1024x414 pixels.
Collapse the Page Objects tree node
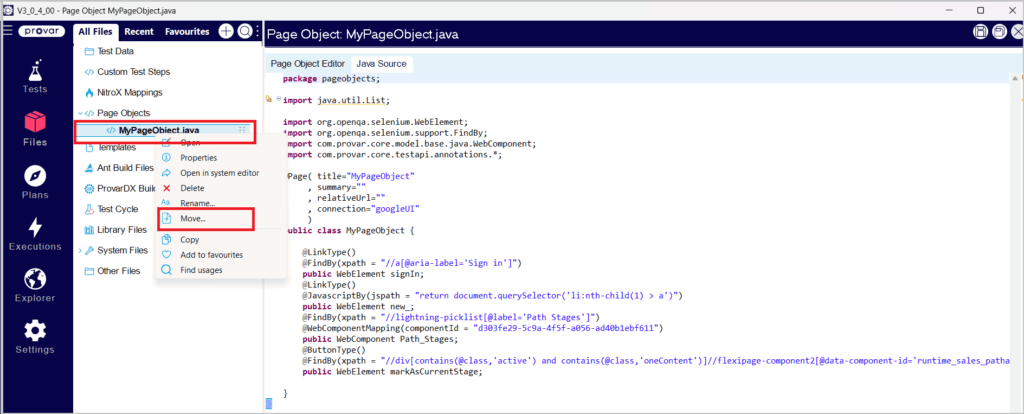pyautogui.click(x=80, y=113)
